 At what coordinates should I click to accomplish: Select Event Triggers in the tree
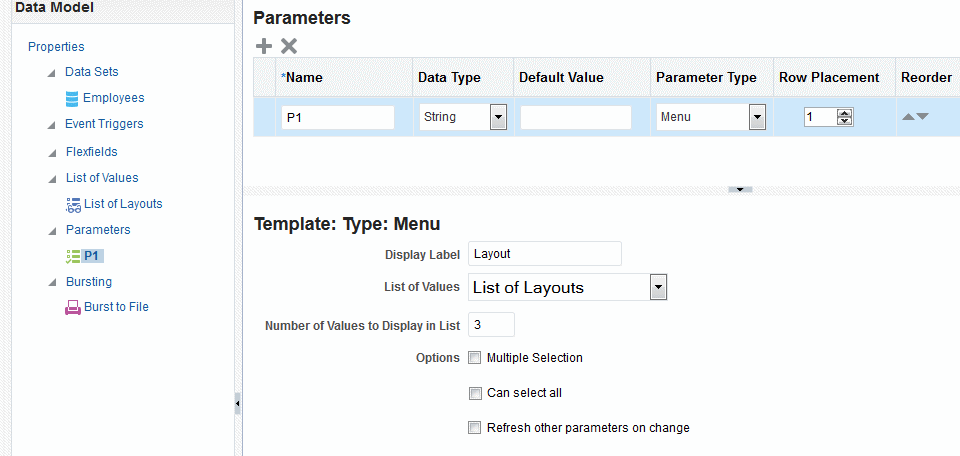tap(104, 124)
